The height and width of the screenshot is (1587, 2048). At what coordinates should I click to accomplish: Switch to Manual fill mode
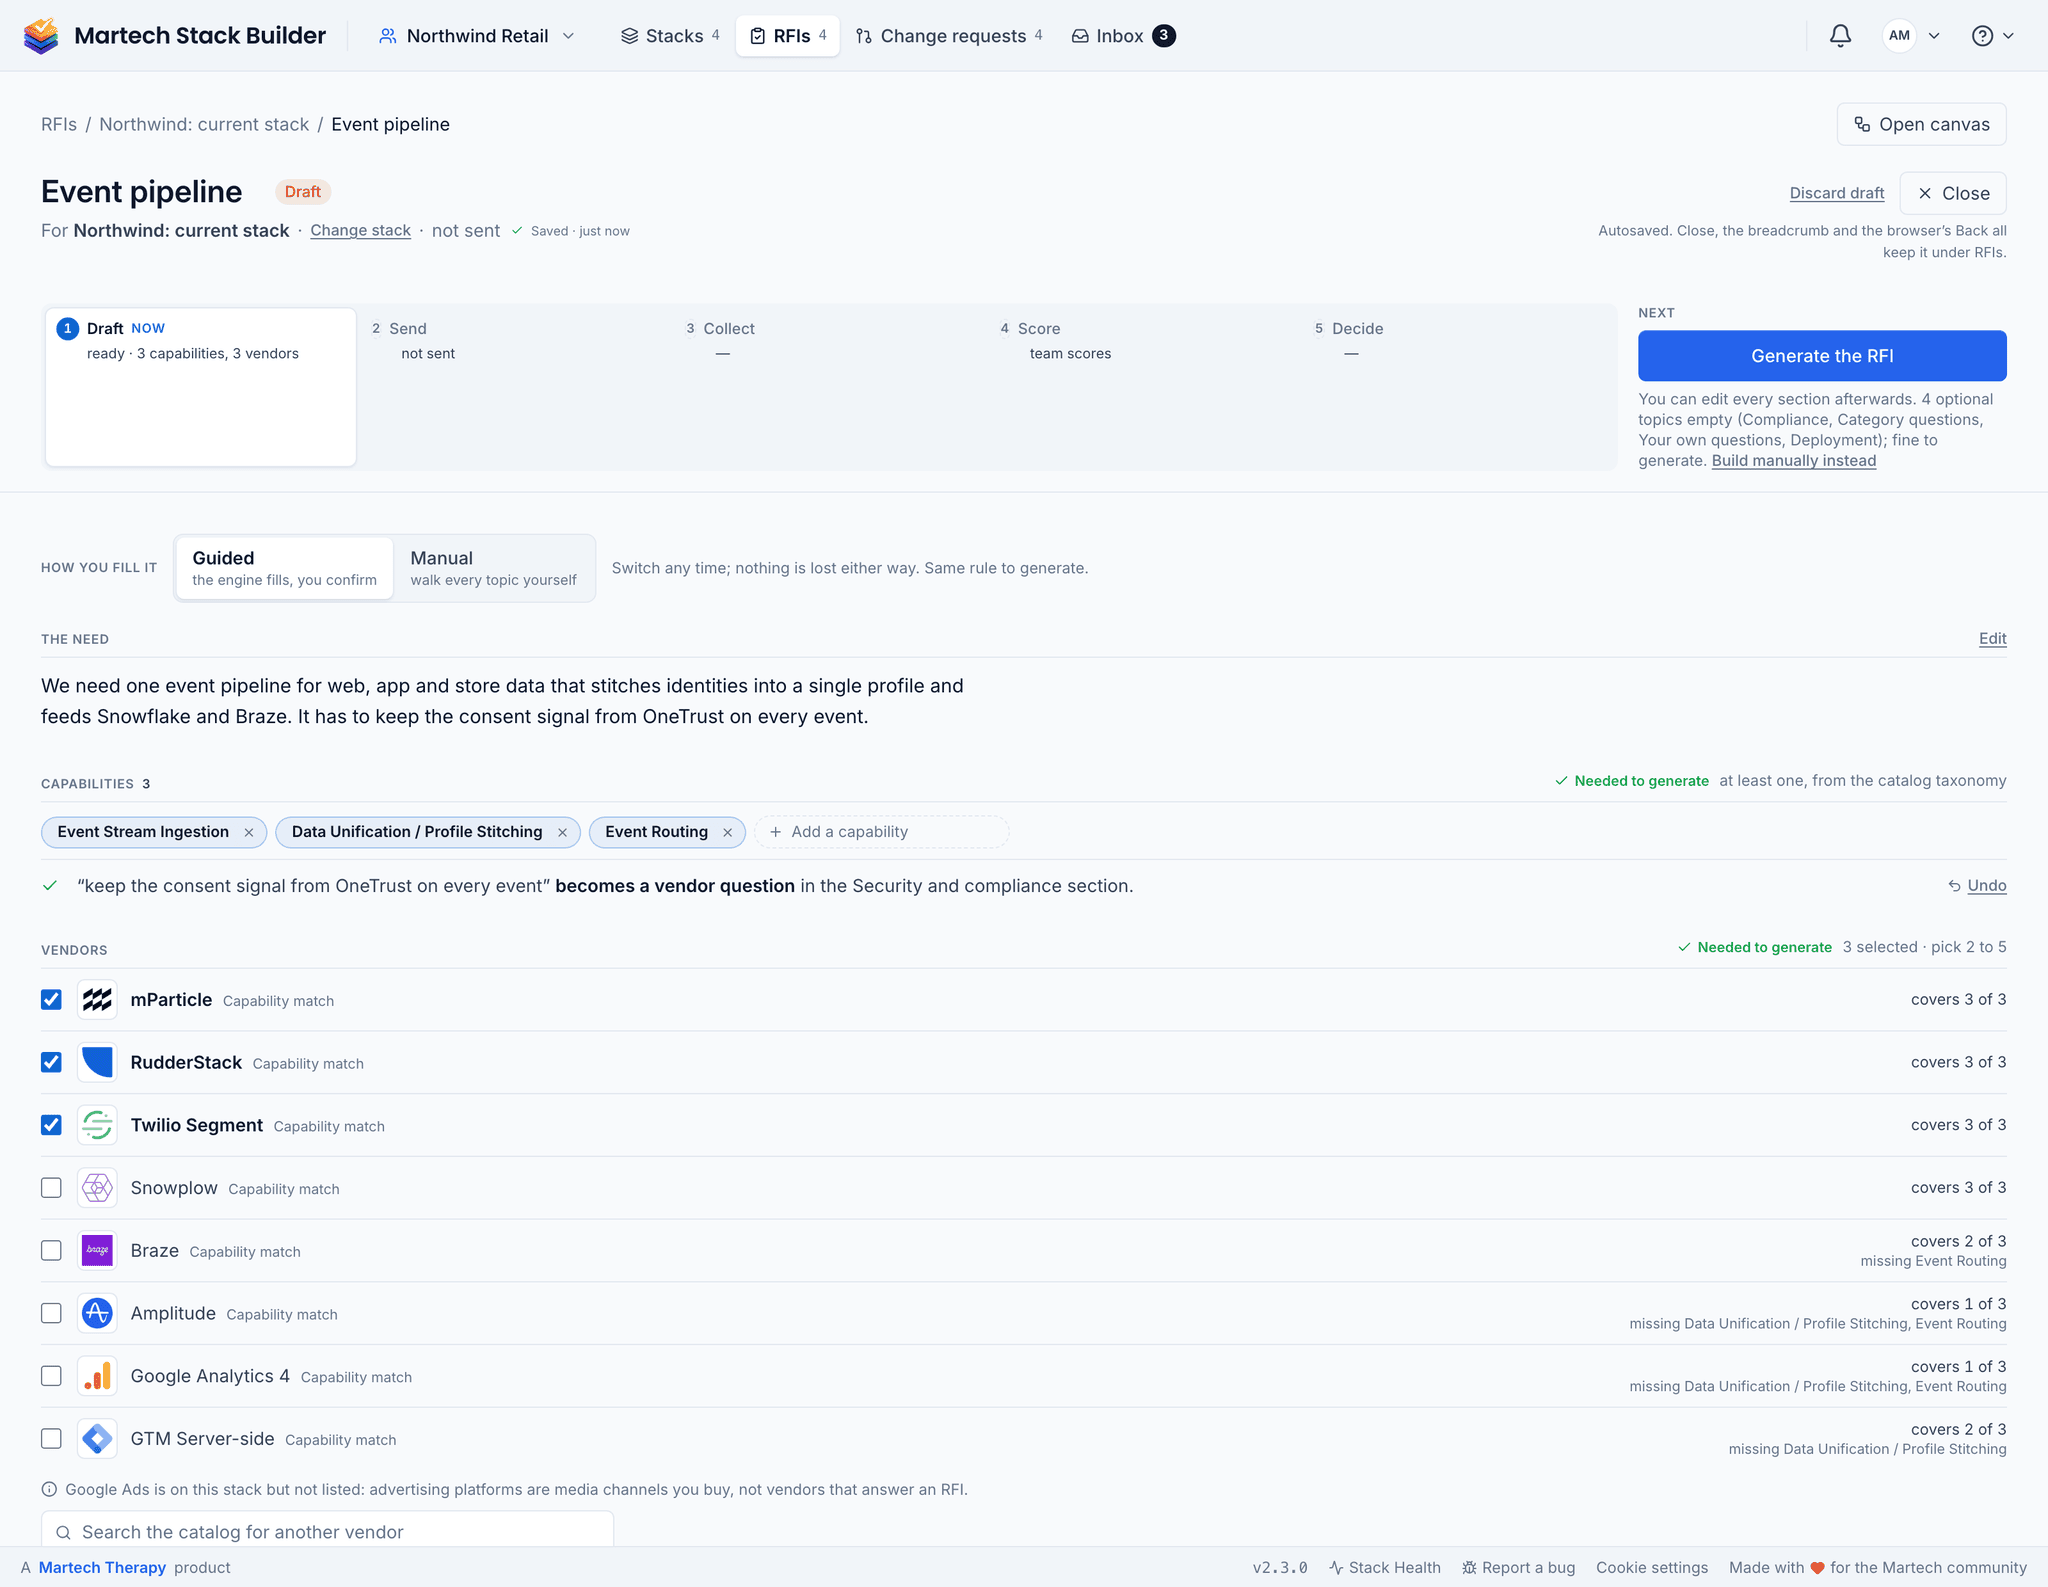(493, 568)
